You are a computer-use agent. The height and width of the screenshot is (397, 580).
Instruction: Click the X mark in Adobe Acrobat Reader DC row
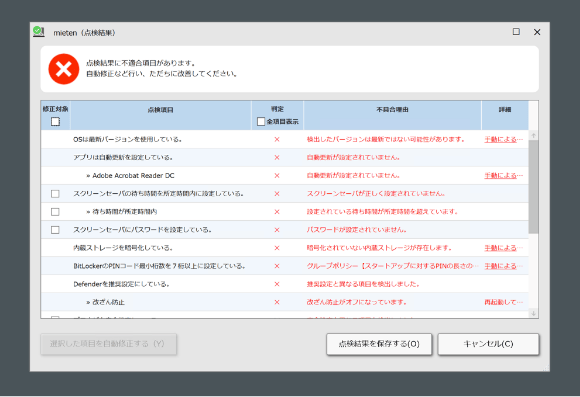tap(277, 176)
